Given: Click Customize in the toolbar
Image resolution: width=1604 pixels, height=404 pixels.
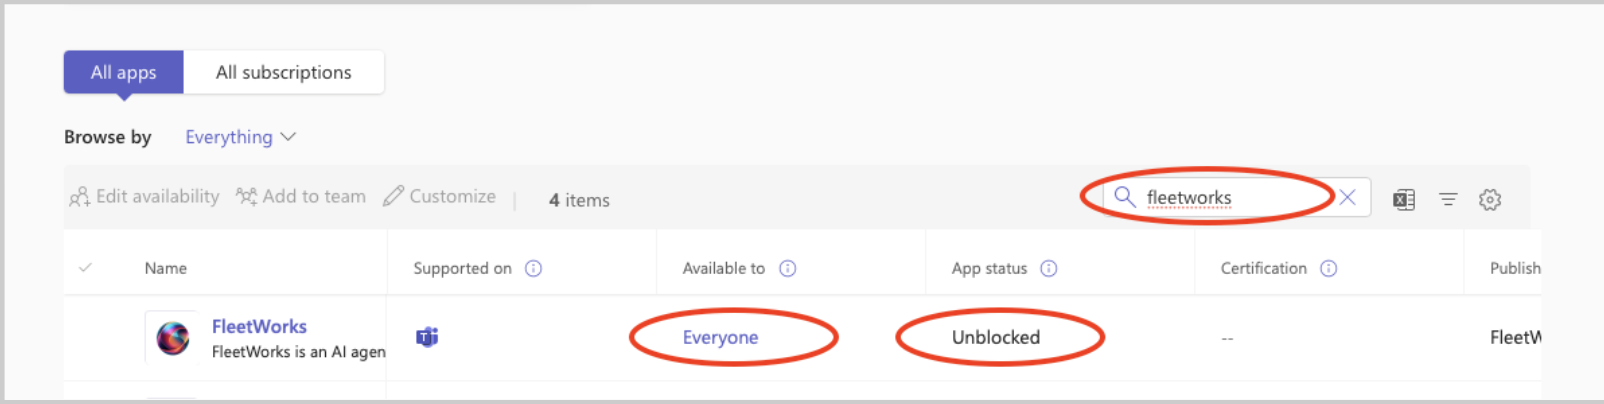Looking at the screenshot, I should pyautogui.click(x=439, y=197).
